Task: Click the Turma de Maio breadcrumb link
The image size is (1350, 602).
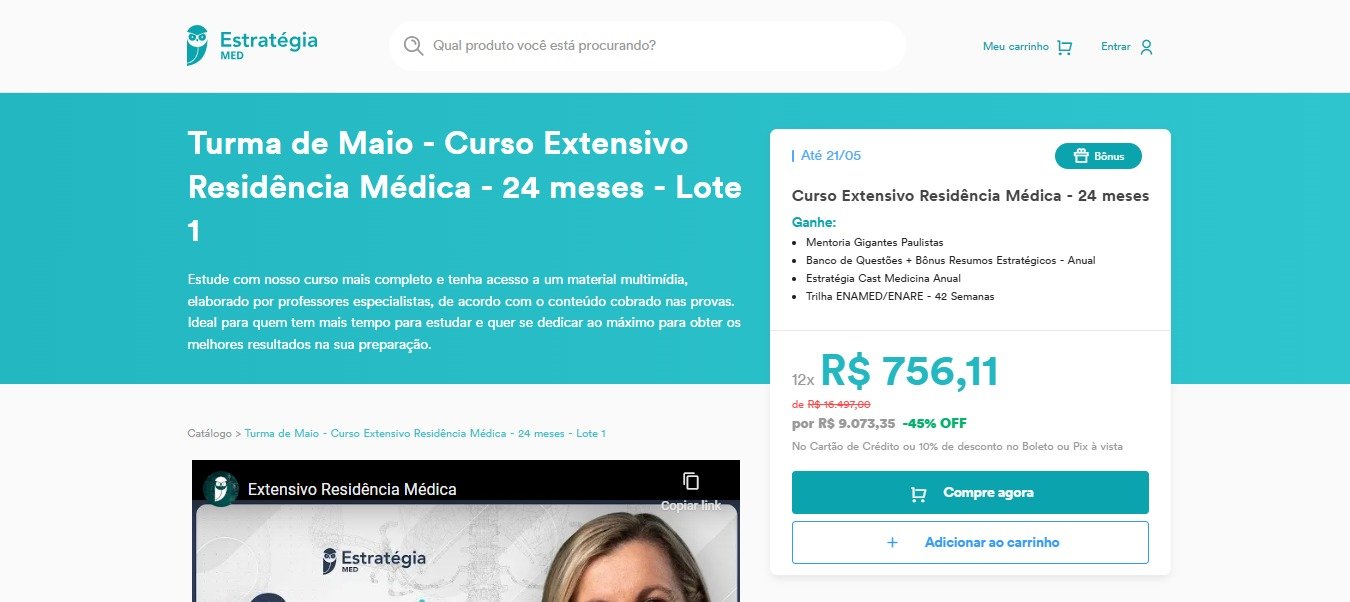Action: pos(425,433)
